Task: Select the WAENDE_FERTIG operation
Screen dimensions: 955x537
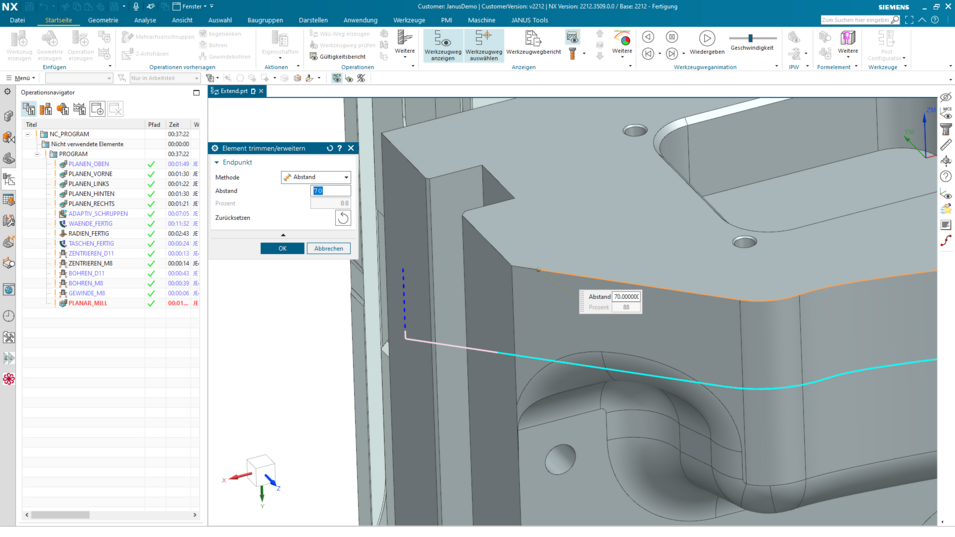Action: point(90,223)
